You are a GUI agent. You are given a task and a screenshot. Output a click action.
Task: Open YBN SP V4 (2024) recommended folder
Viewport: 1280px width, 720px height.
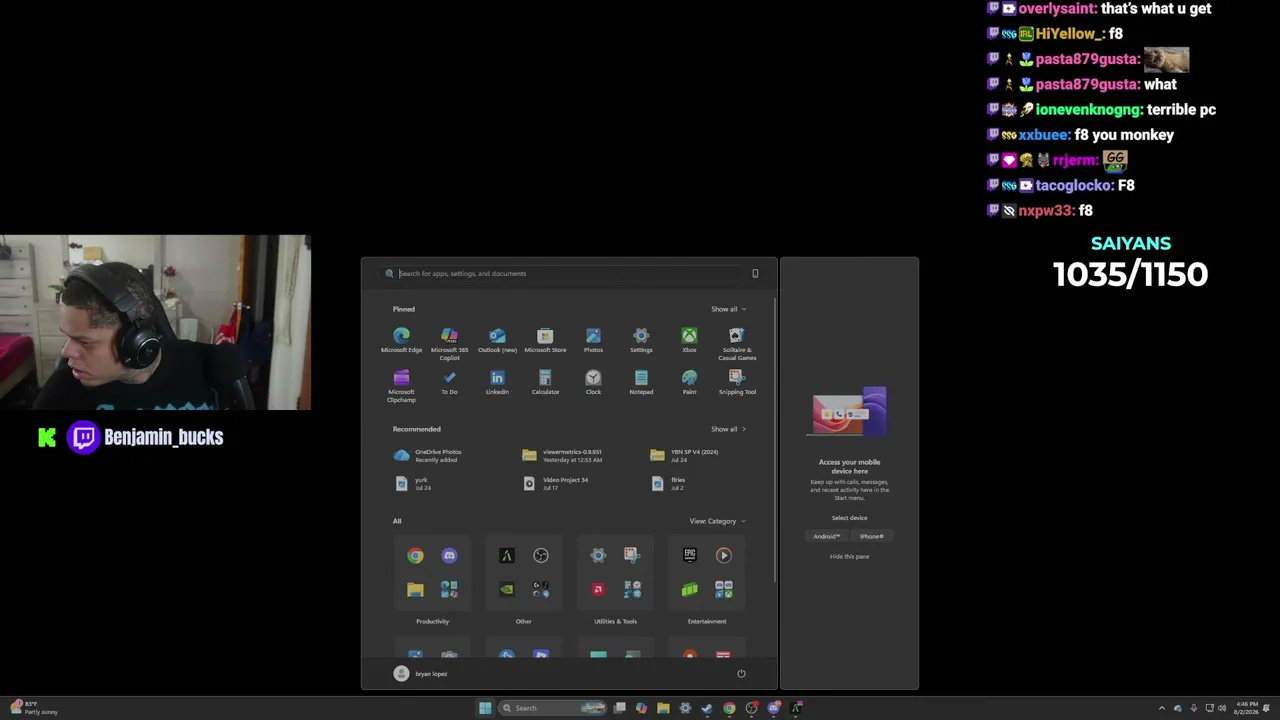point(685,456)
